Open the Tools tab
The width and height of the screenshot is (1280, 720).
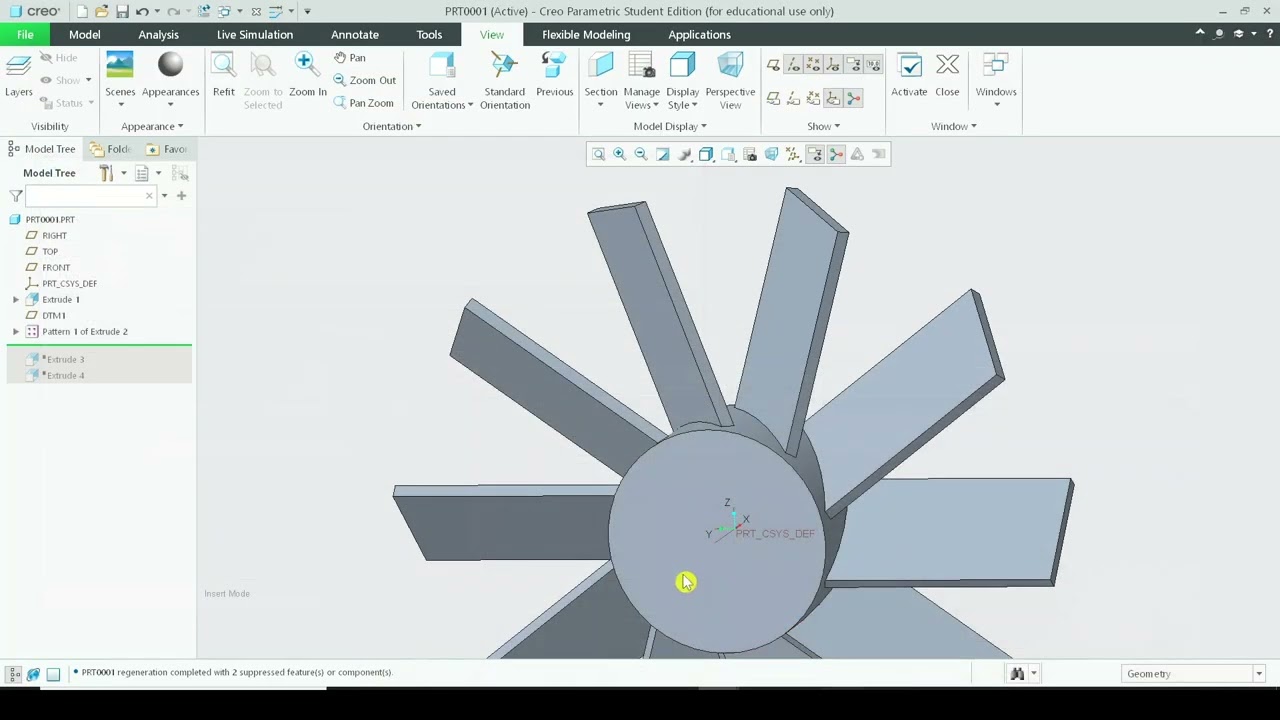[429, 35]
